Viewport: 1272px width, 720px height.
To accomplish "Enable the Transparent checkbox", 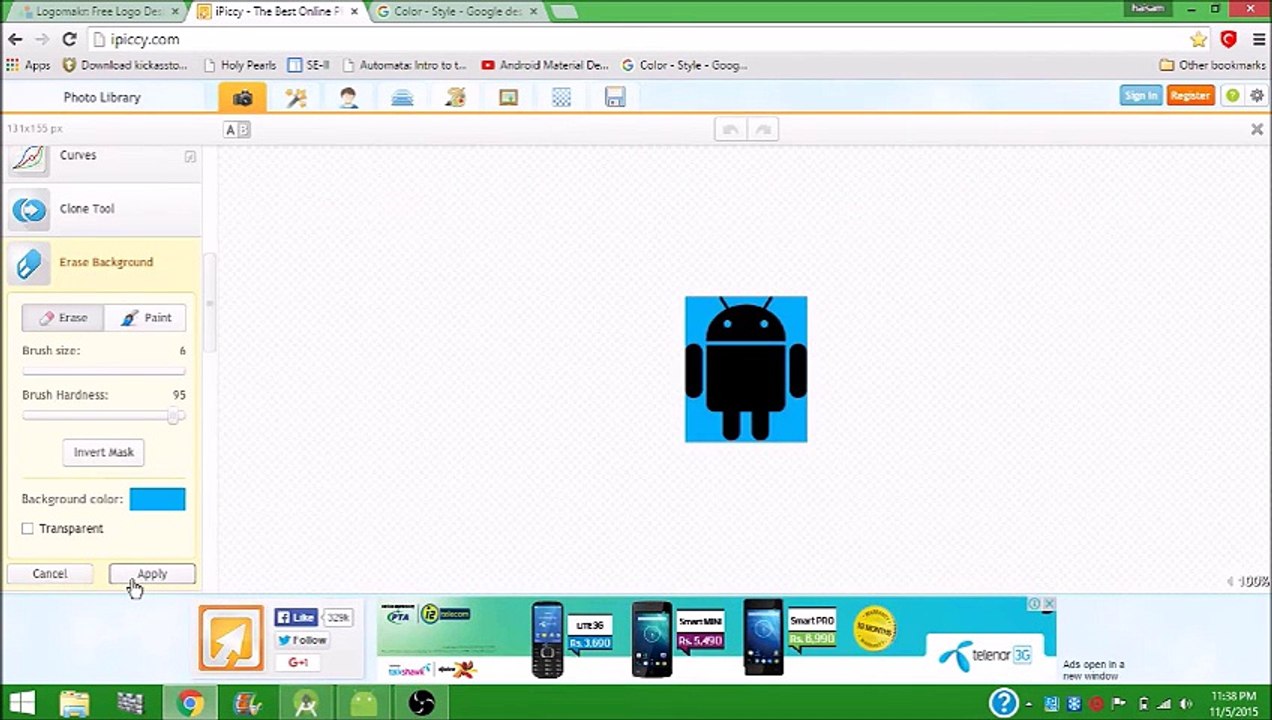I will (x=28, y=528).
